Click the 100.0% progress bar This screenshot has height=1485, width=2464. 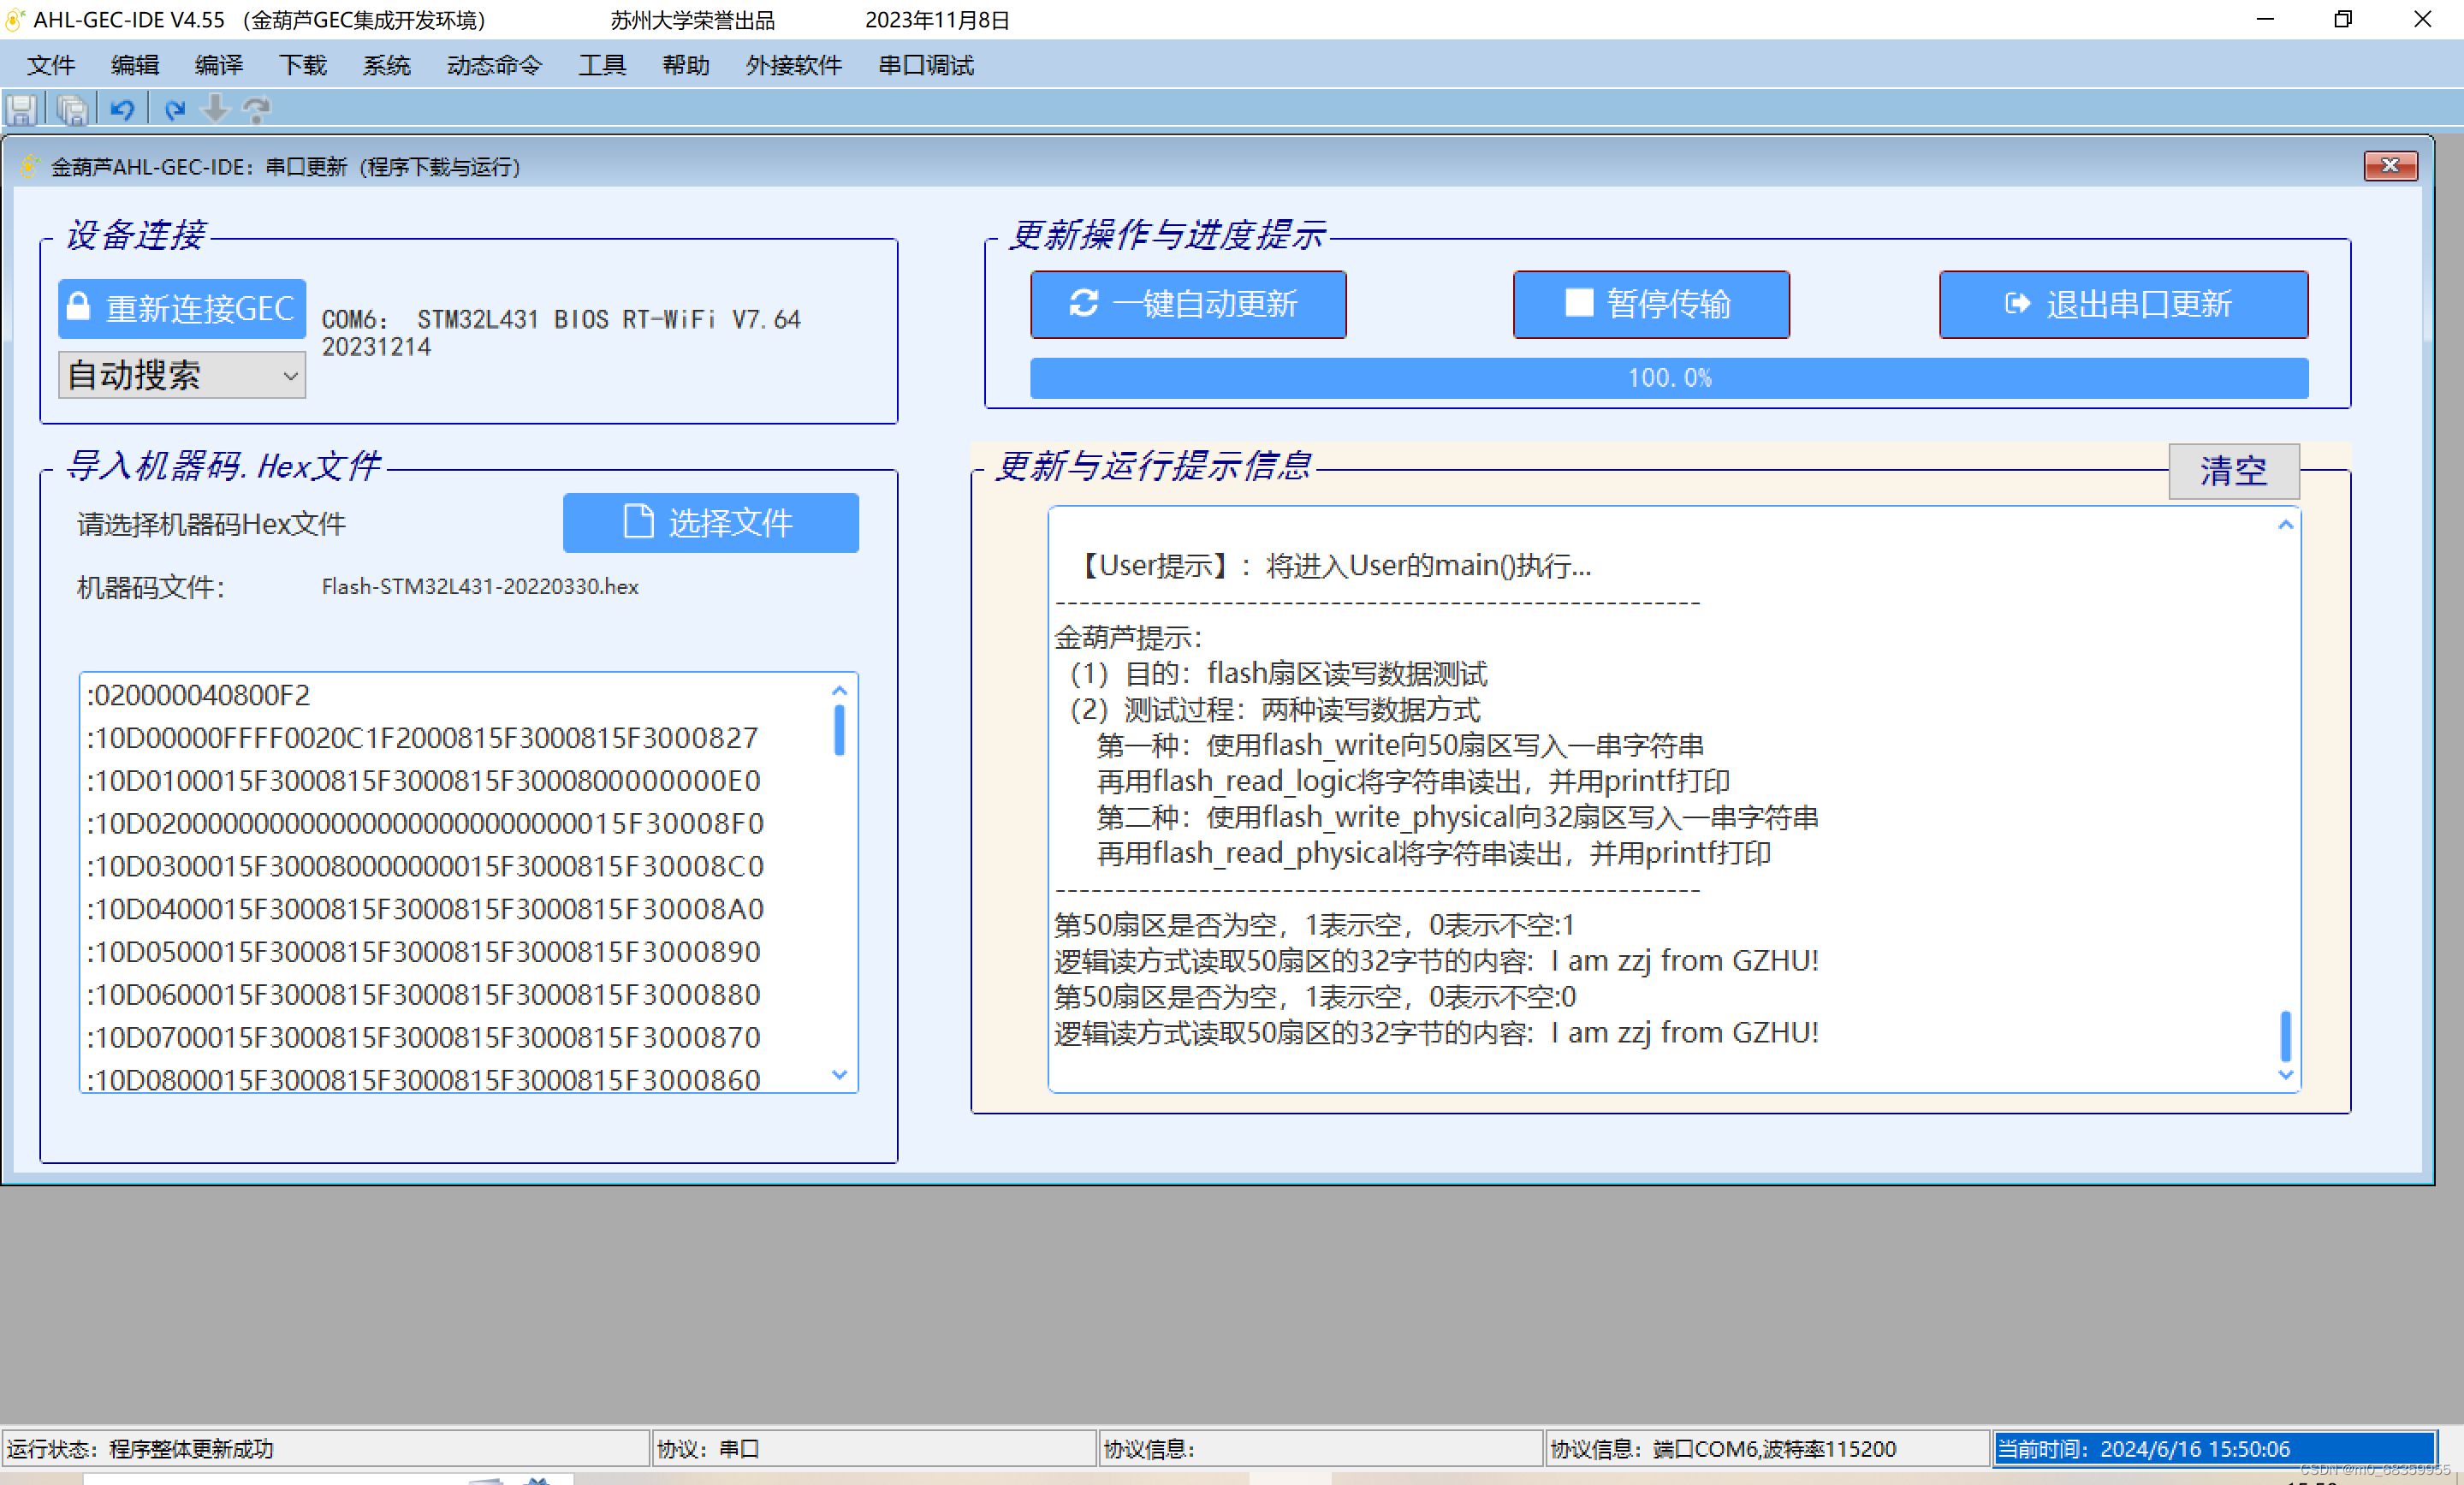pyautogui.click(x=1668, y=378)
